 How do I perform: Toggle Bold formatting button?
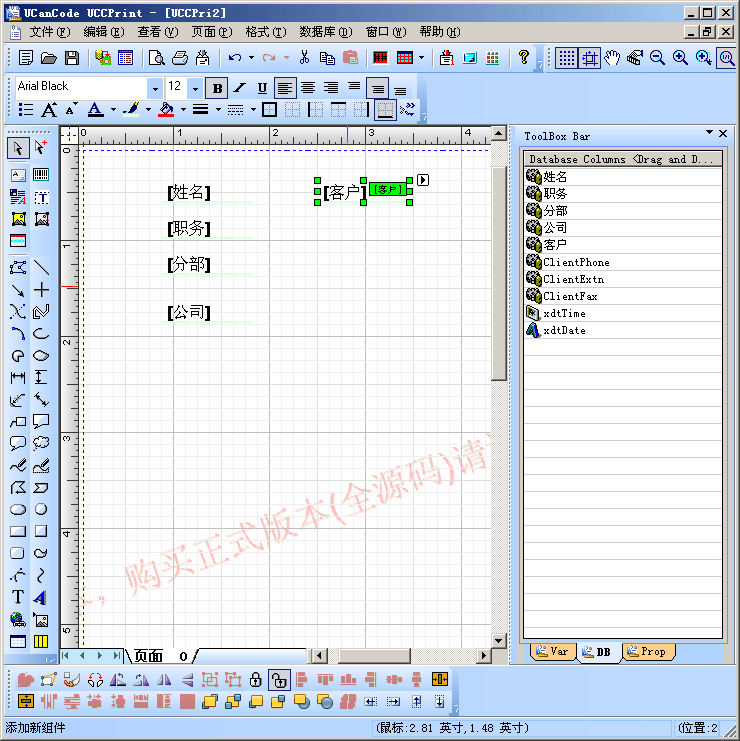click(217, 88)
